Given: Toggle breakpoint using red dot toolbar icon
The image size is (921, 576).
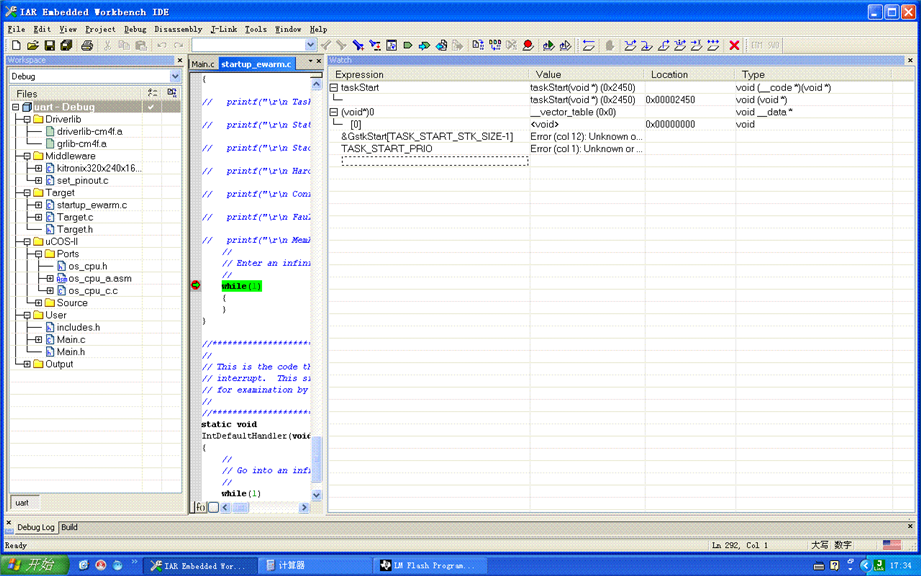Looking at the screenshot, I should 527,45.
